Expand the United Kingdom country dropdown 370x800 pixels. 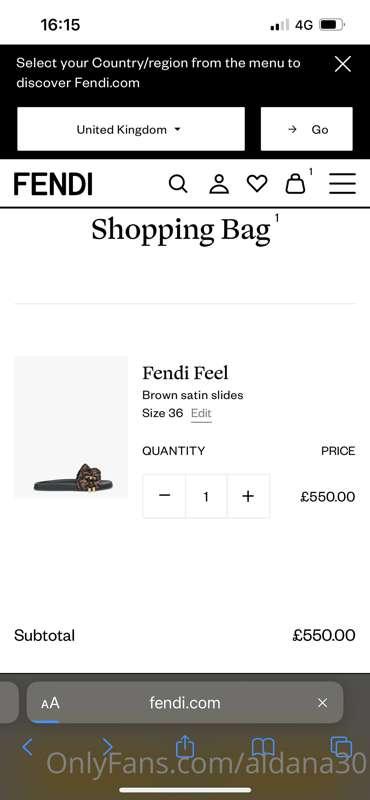point(131,129)
